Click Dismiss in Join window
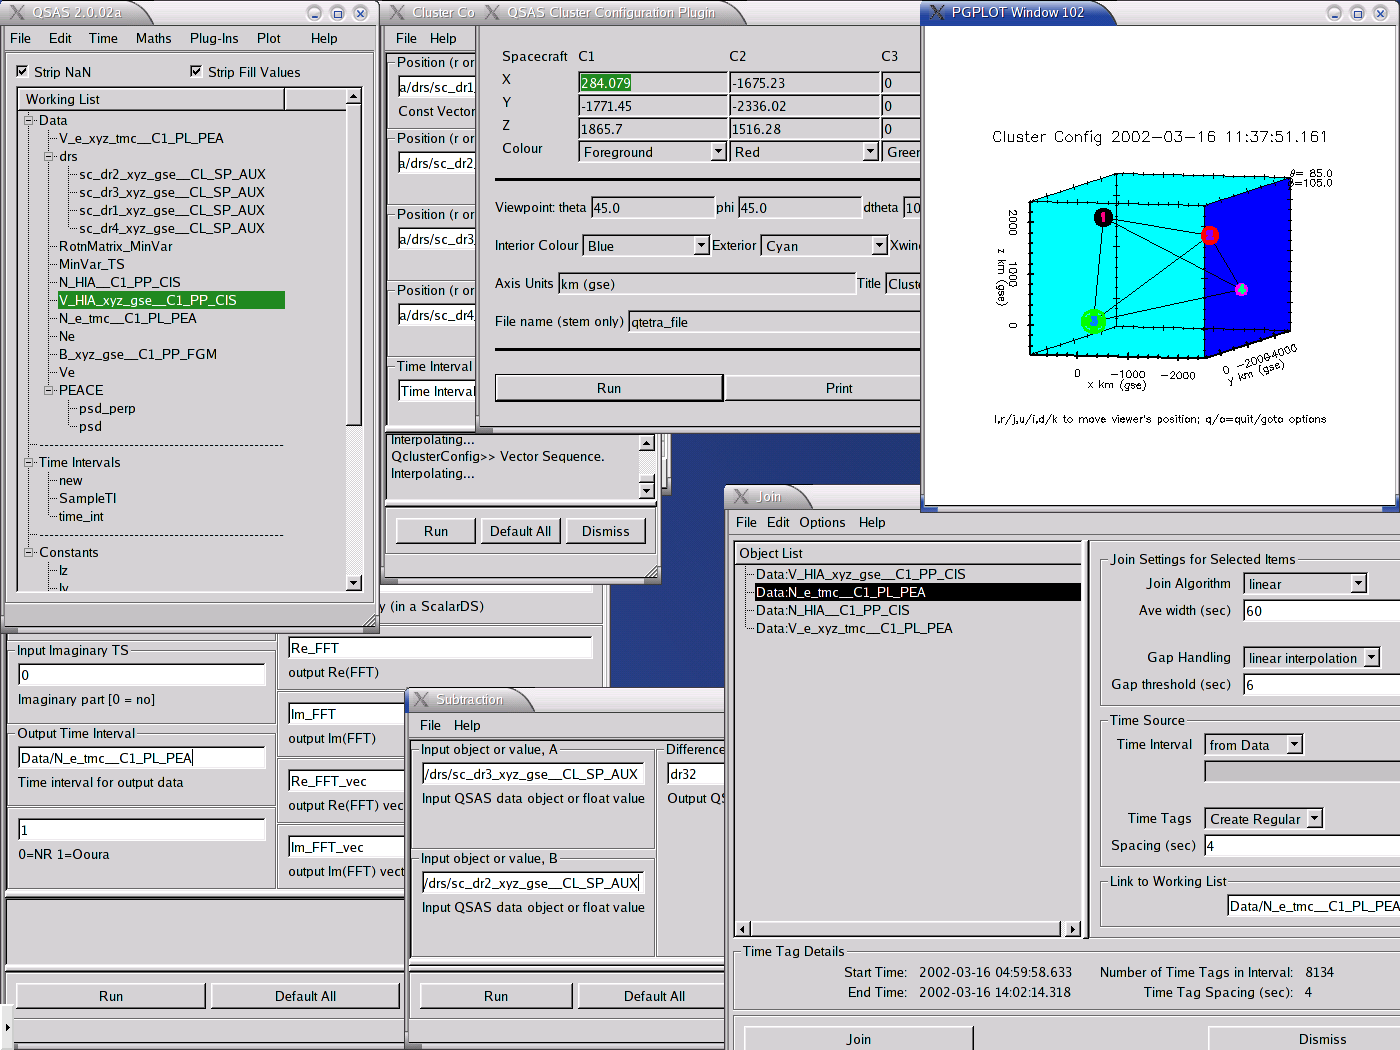 [1322, 1039]
